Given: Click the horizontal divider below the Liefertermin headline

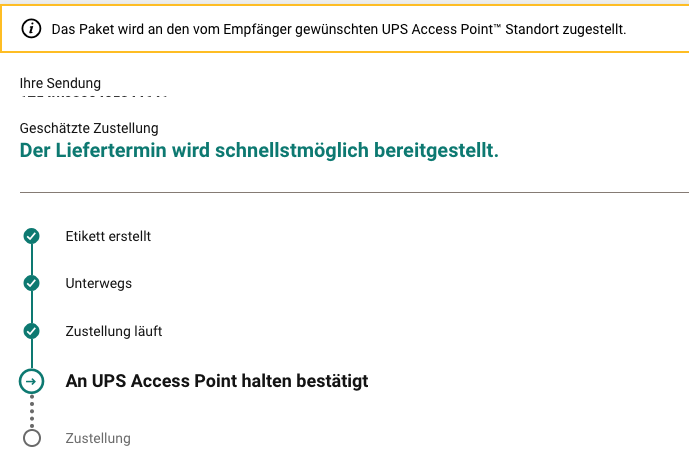Looking at the screenshot, I should point(354,192).
